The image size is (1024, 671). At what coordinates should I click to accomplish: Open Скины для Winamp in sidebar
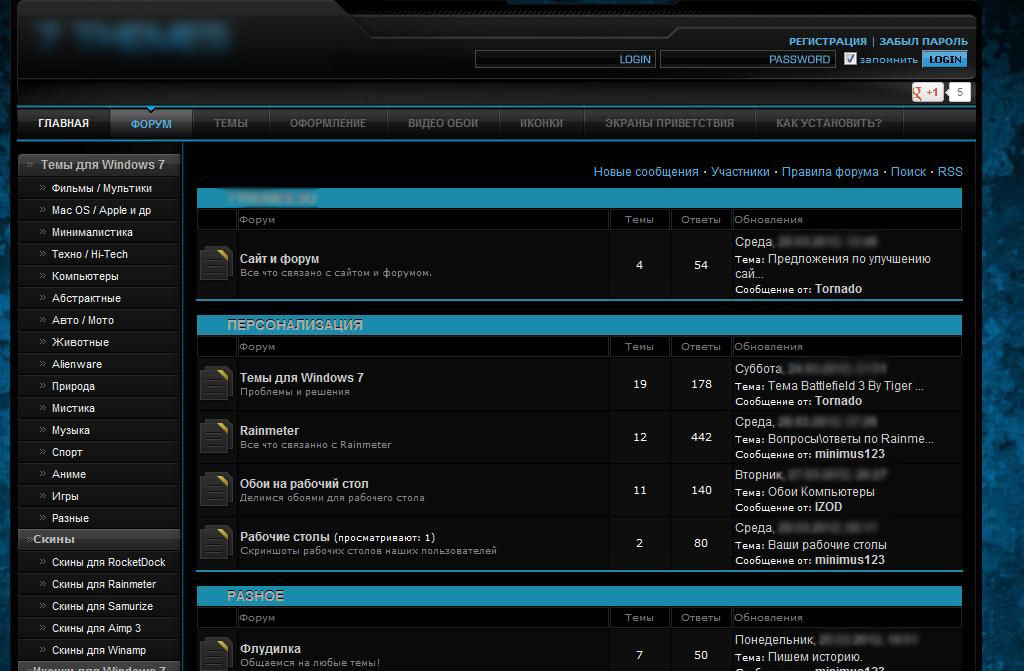[99, 651]
